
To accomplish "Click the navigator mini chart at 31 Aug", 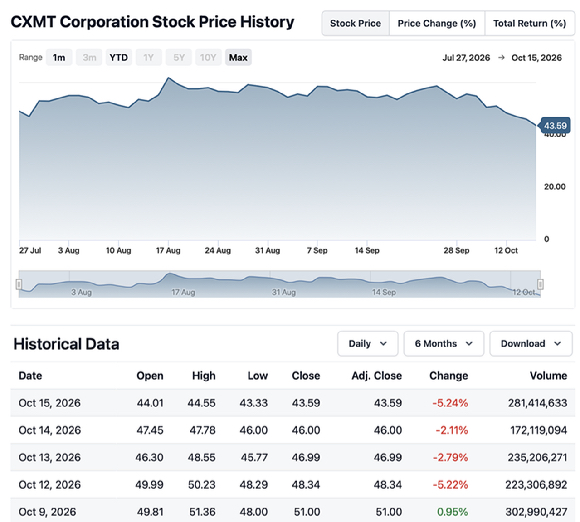I will click(284, 284).
